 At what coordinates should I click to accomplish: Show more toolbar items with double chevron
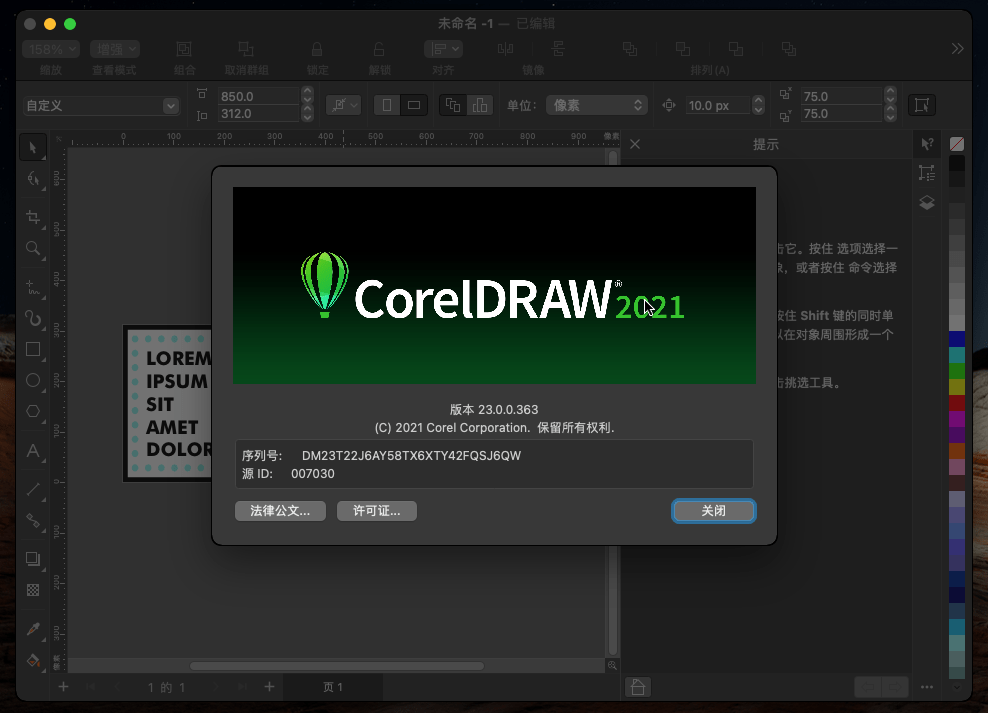pos(957,49)
